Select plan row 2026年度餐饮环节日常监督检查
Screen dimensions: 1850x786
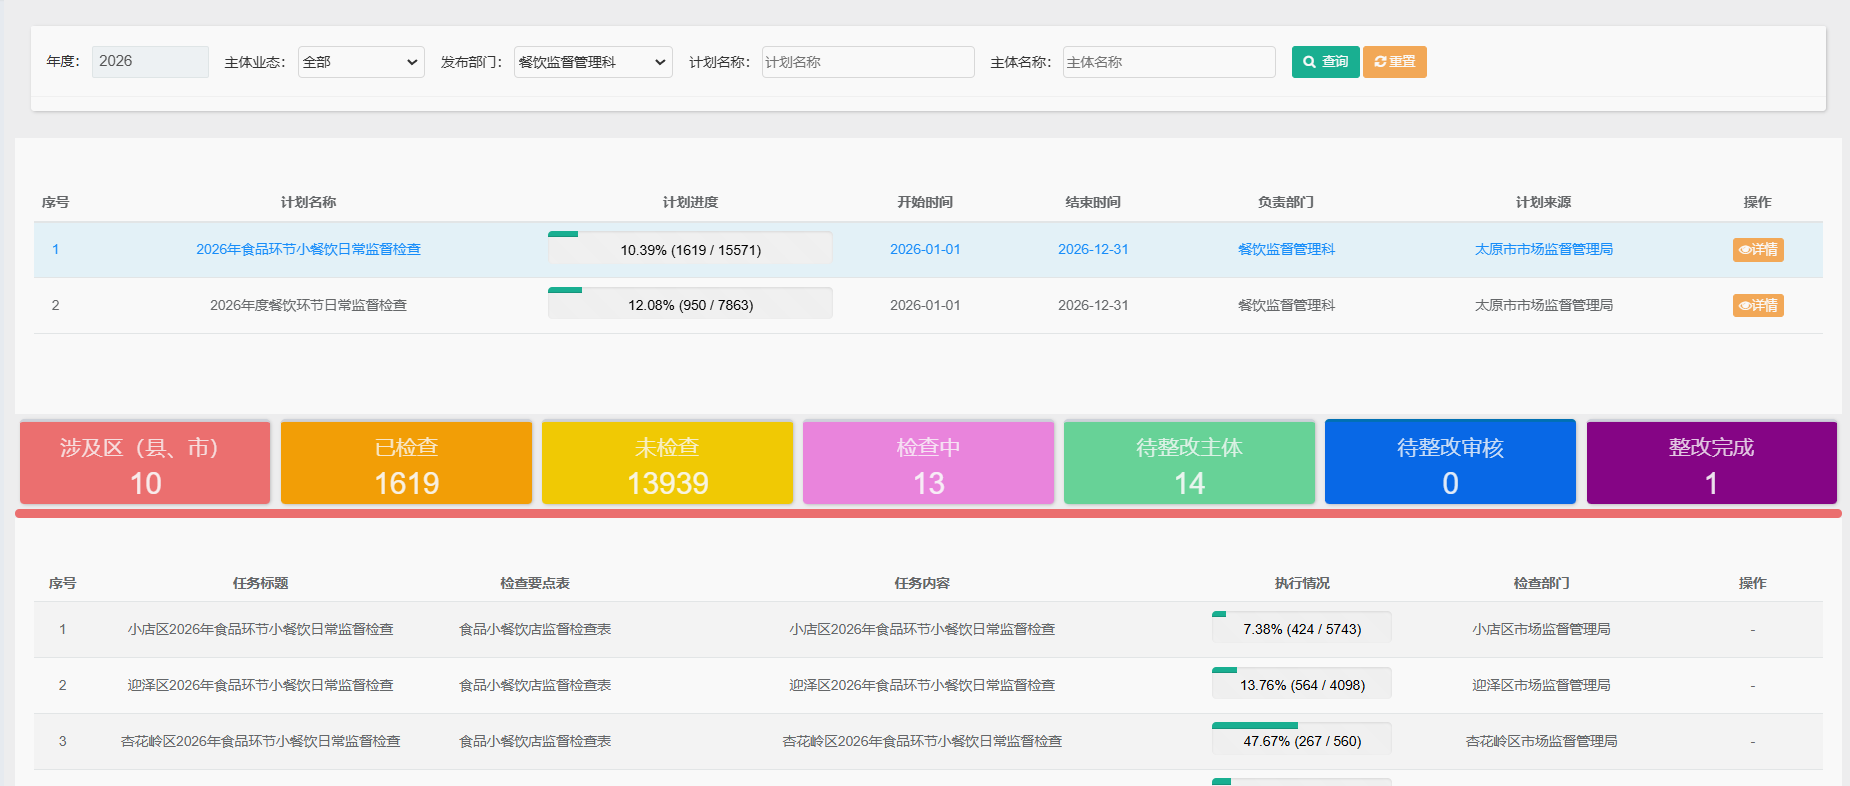(x=928, y=306)
